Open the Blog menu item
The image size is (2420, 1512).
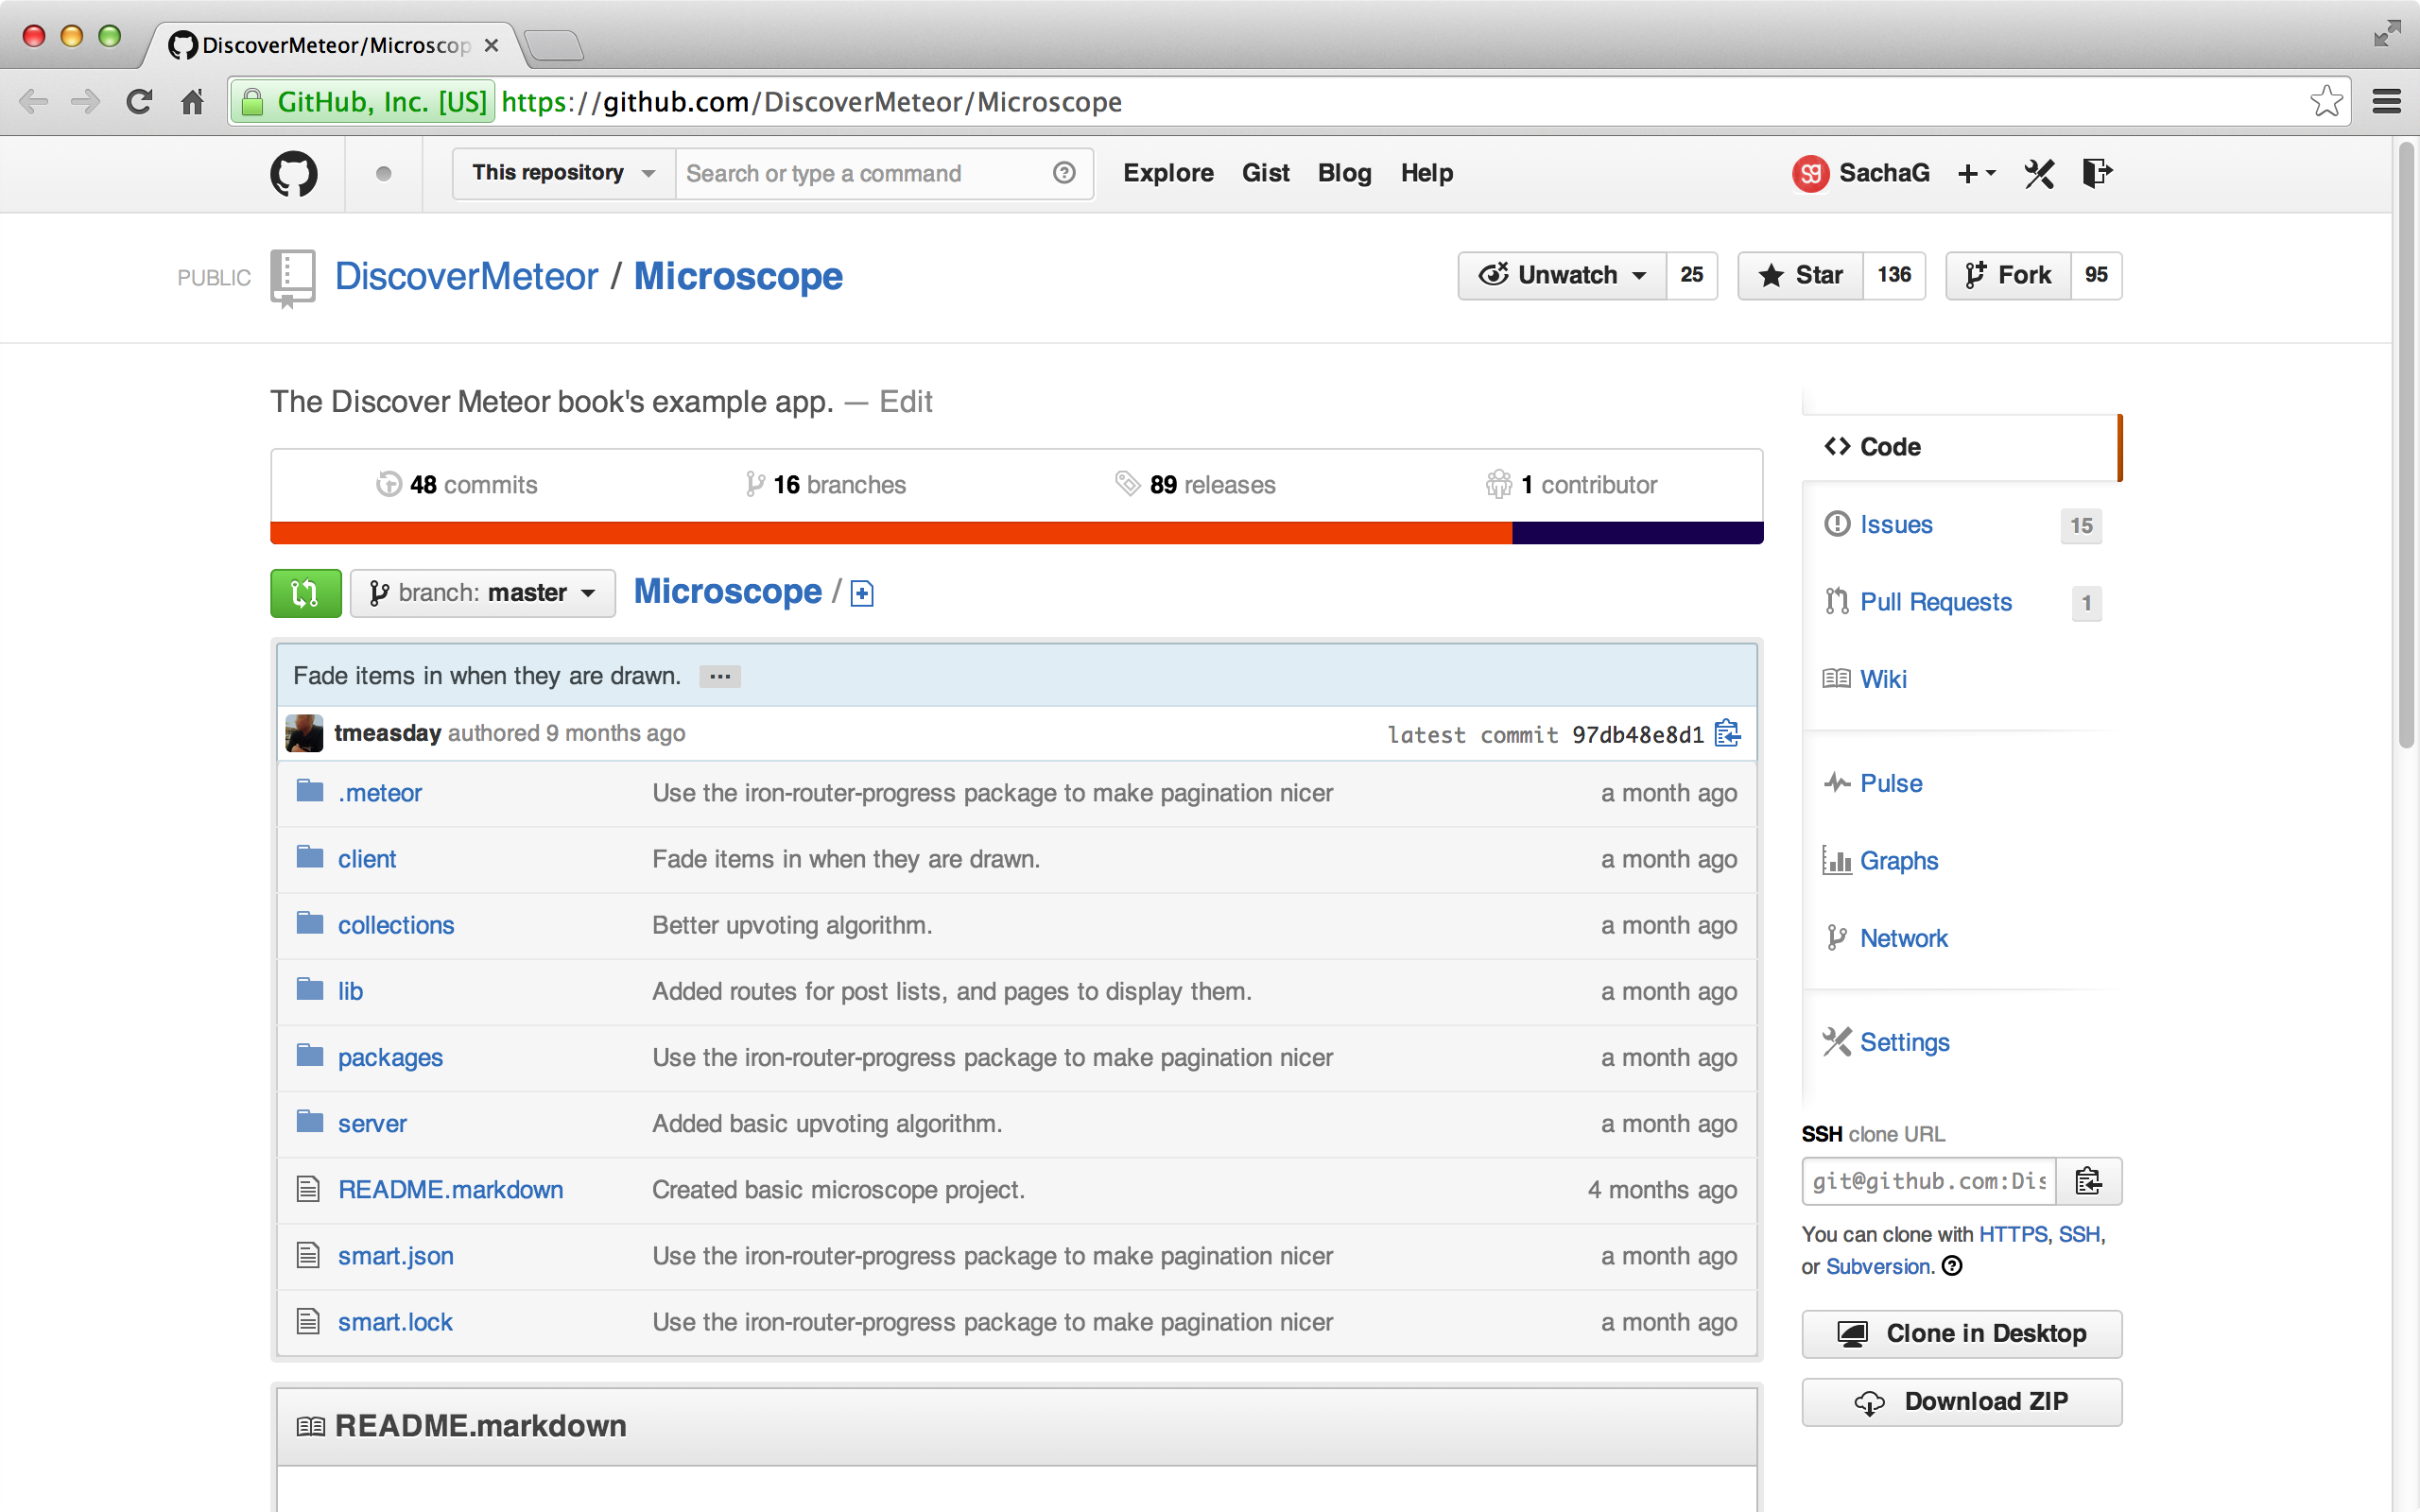[x=1344, y=173]
